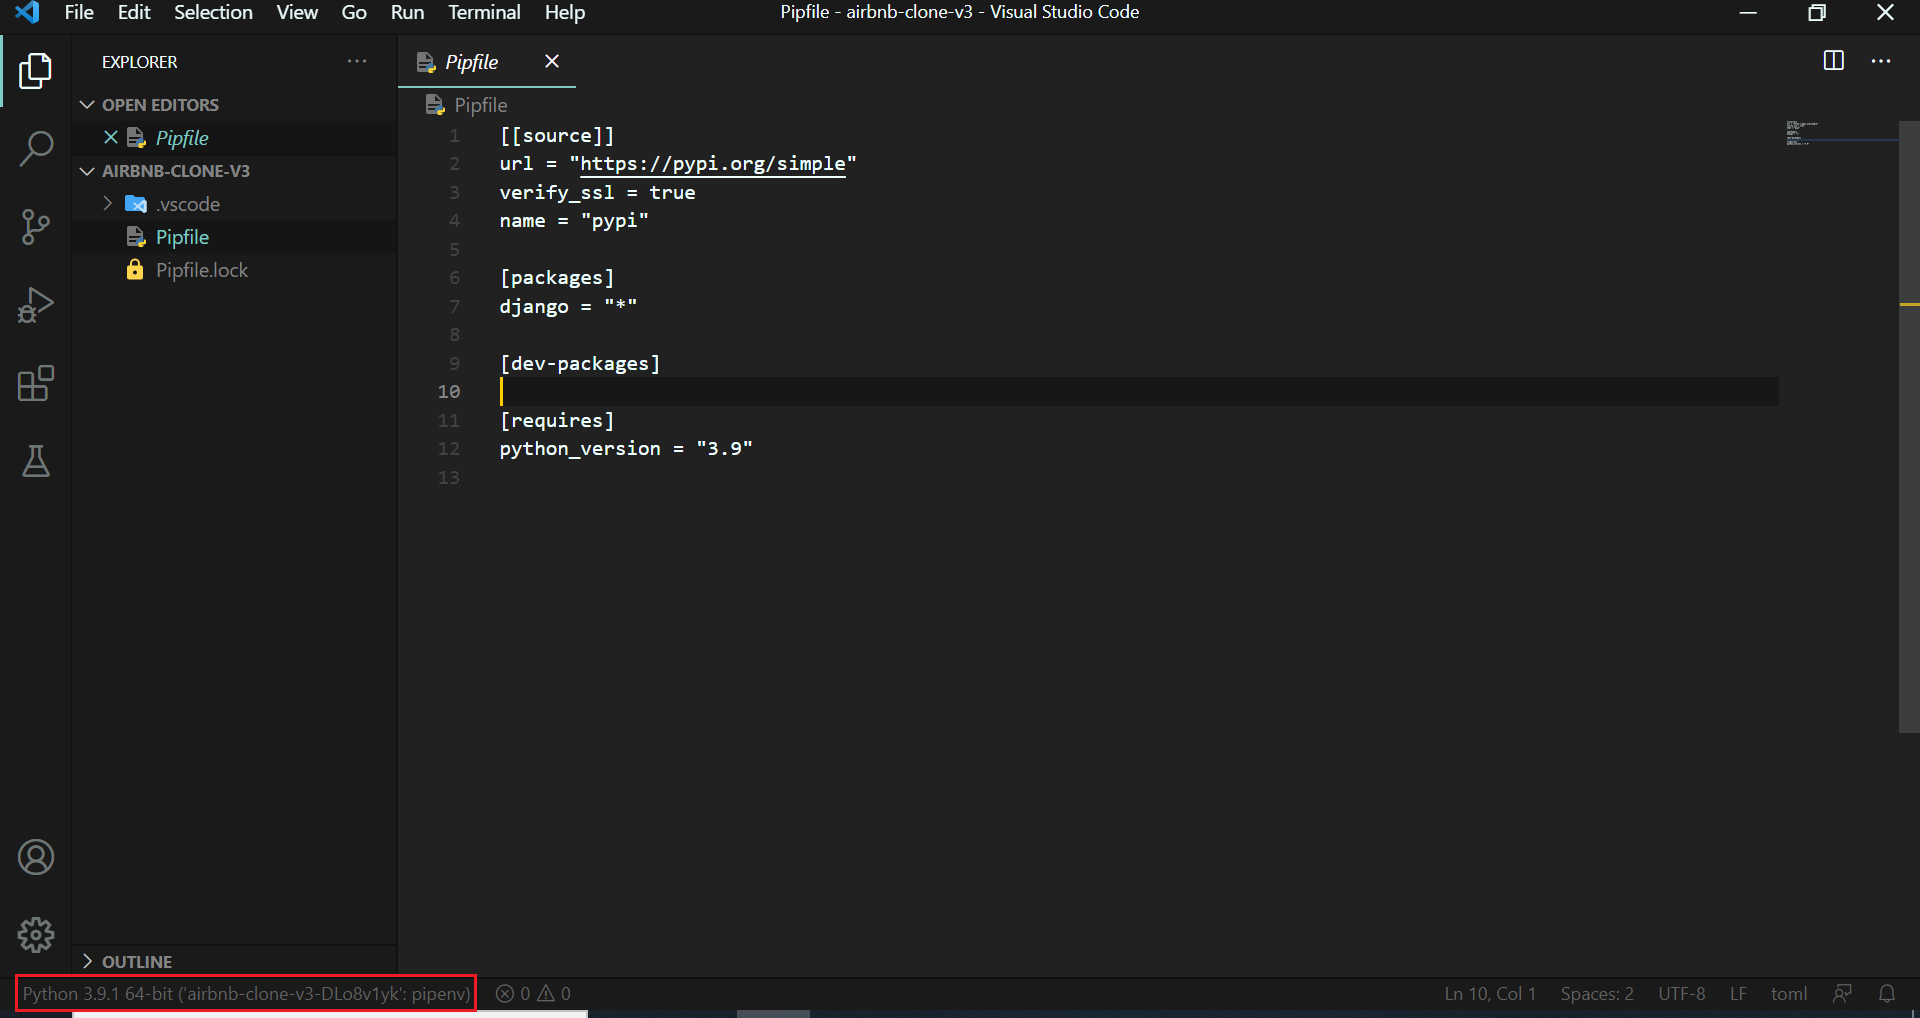
Task: Change language mode toml
Action: [1789, 993]
